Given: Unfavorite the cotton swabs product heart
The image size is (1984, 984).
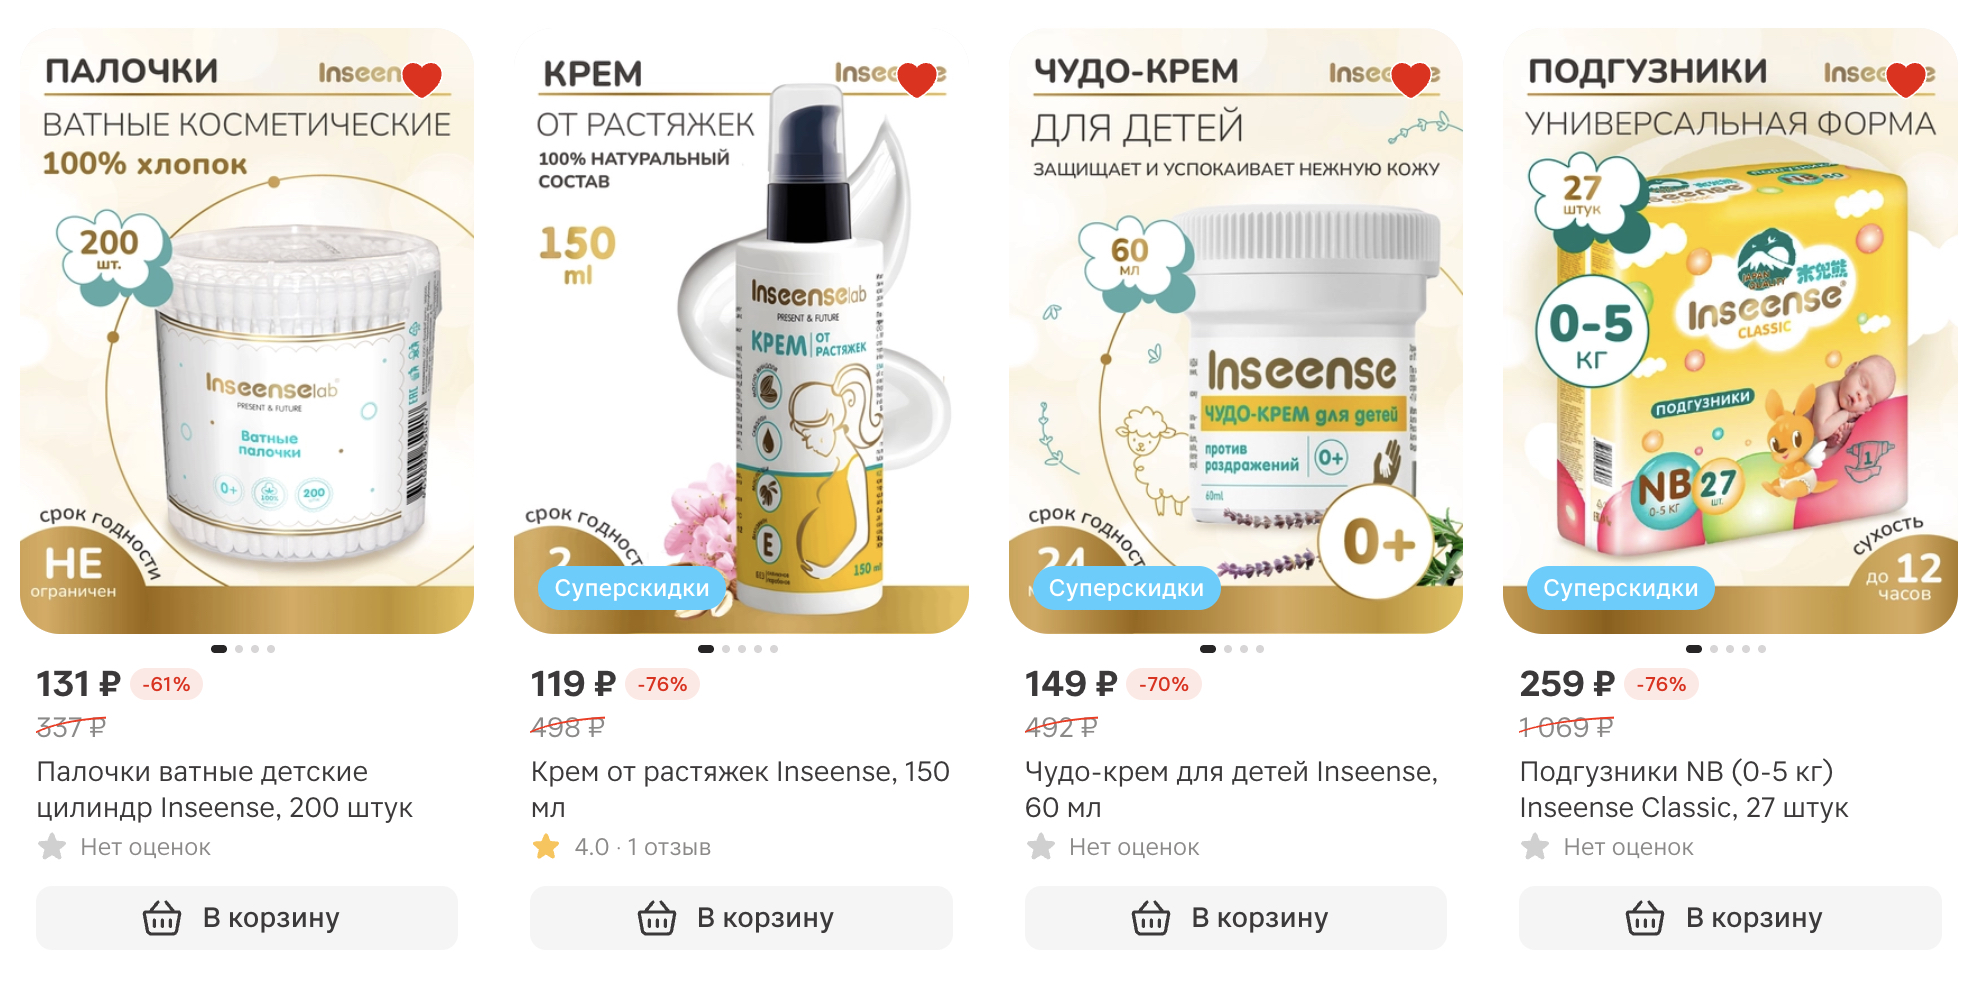Looking at the screenshot, I should pos(422,79).
